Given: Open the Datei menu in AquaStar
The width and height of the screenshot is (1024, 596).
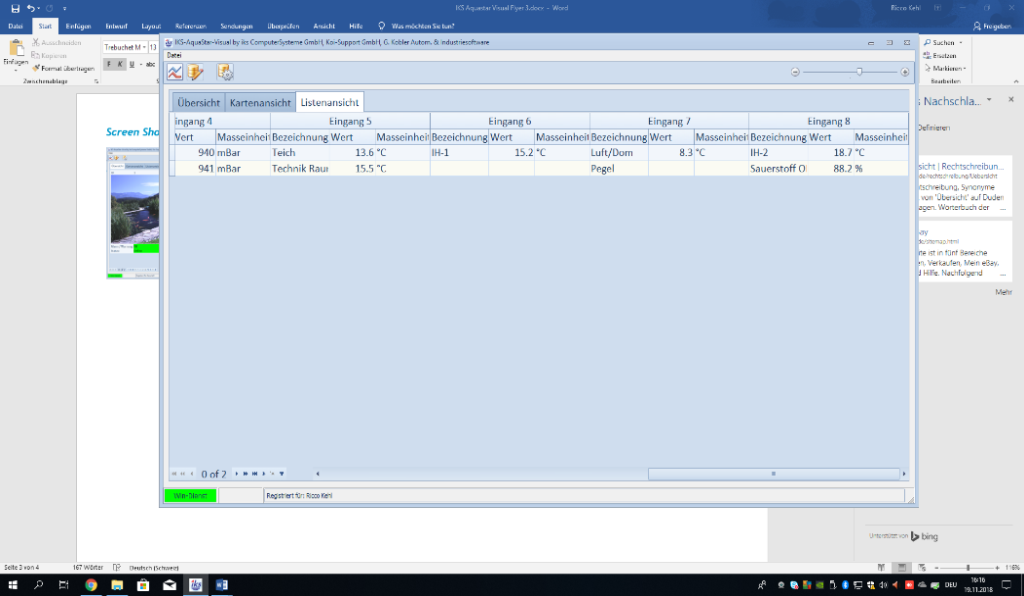Looking at the screenshot, I should 174,54.
